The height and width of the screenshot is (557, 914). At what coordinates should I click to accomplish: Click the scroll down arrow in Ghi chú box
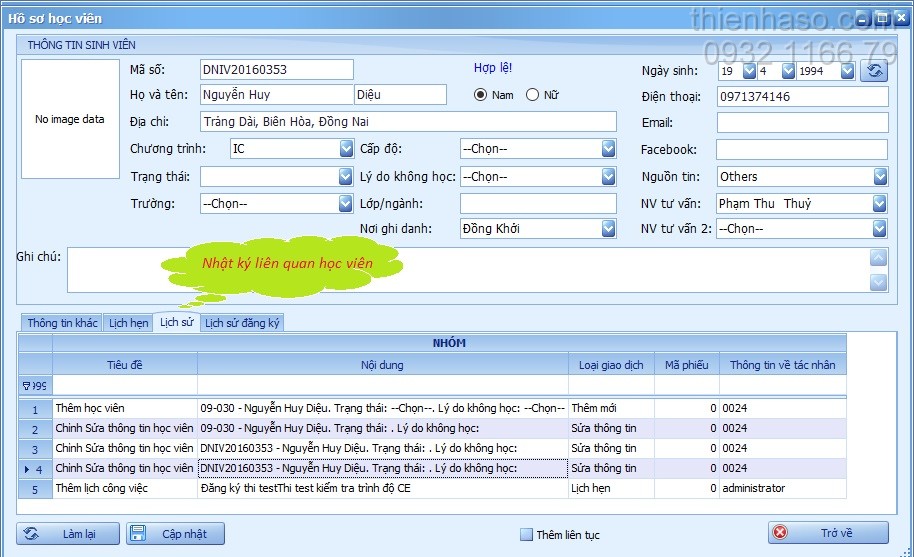[x=878, y=282]
